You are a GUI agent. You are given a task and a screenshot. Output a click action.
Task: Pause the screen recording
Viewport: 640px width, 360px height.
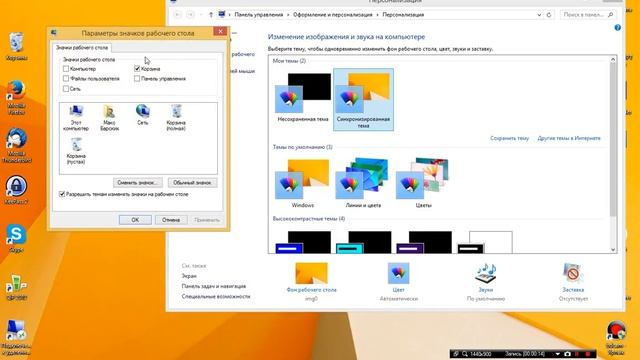[577, 354]
